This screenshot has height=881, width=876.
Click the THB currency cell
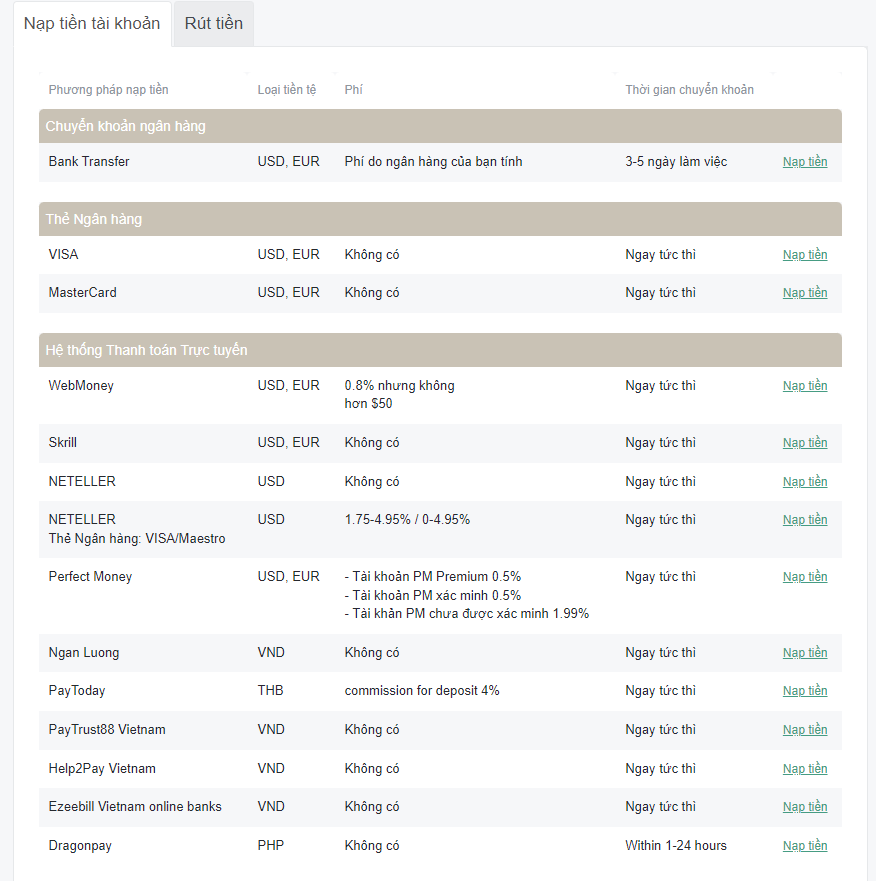click(x=270, y=691)
